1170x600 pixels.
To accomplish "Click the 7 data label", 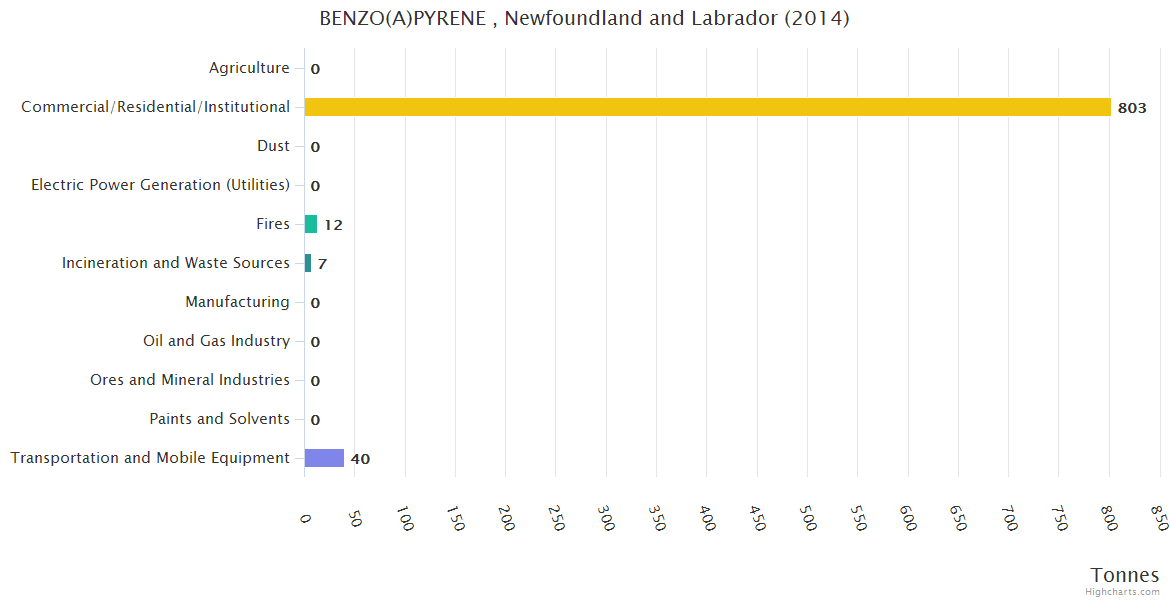I will click(x=322, y=264).
